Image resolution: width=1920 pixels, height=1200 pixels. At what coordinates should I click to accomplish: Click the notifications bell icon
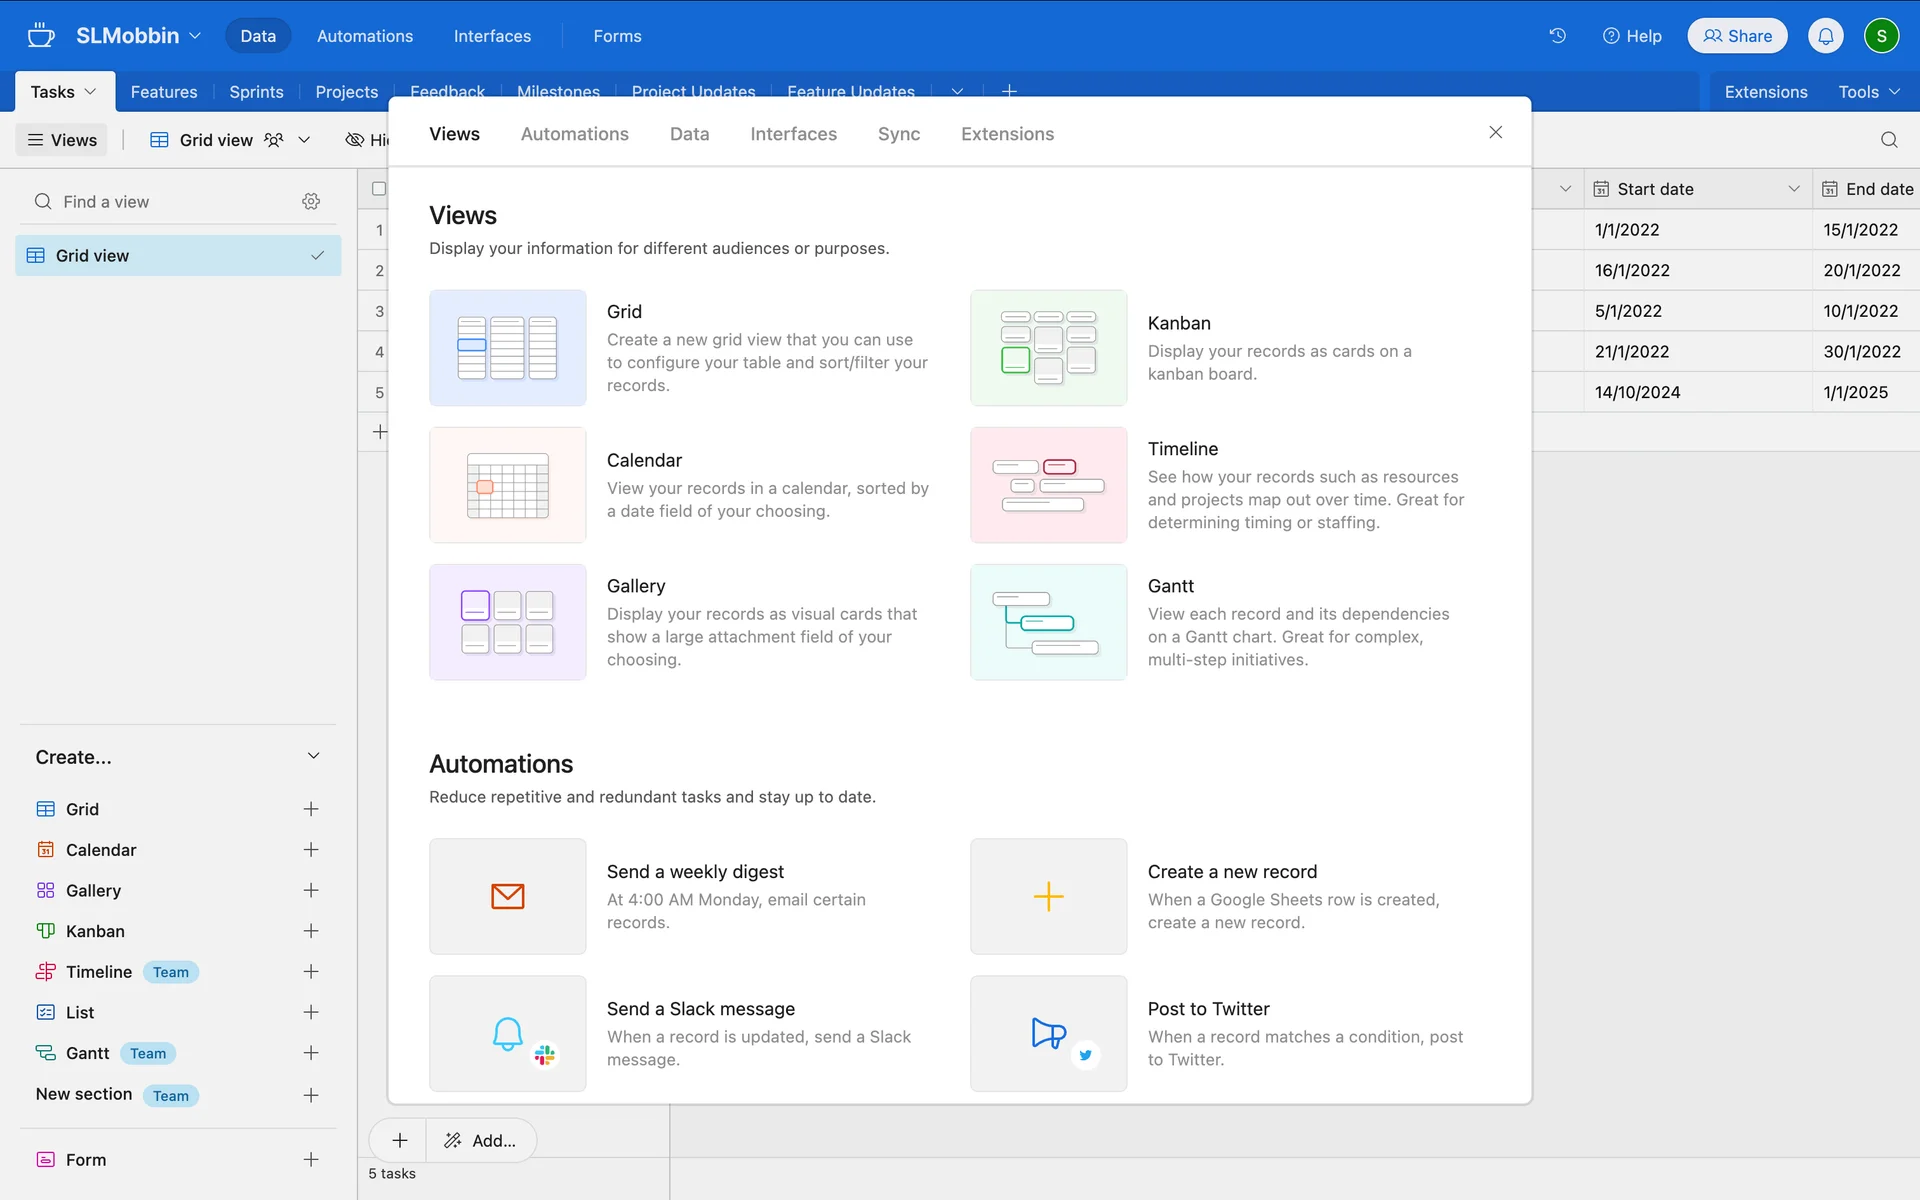(x=1825, y=36)
